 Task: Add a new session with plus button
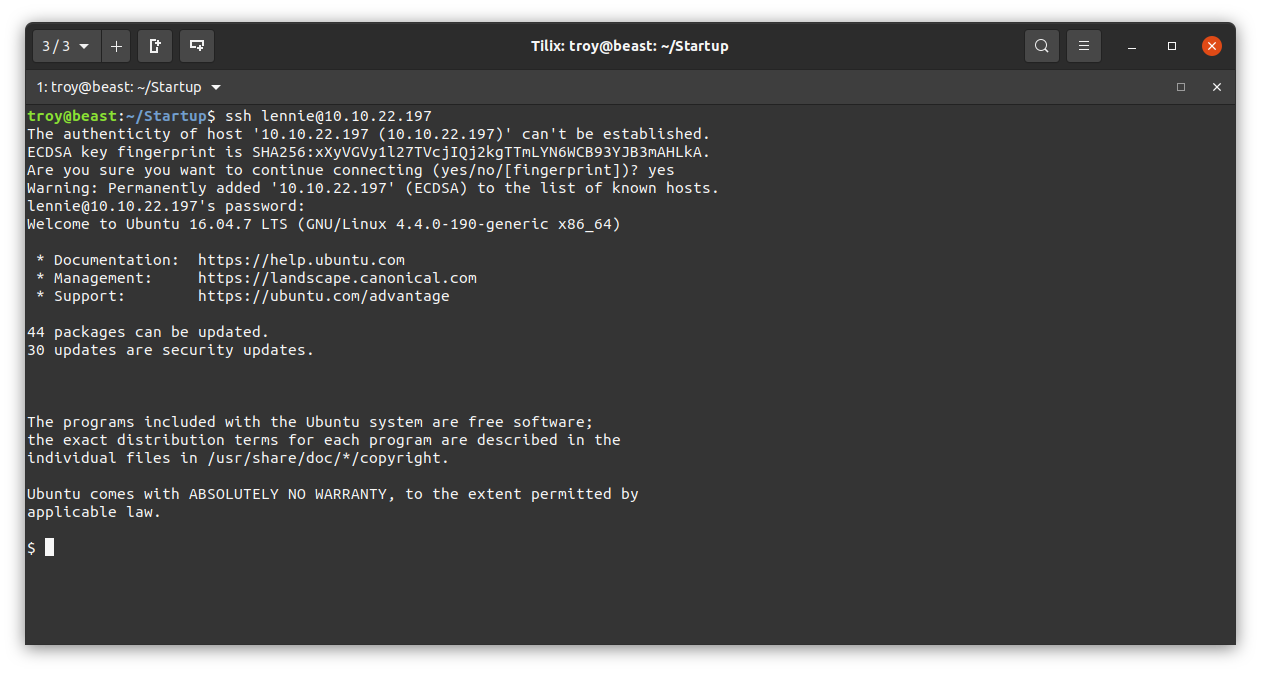pos(116,46)
